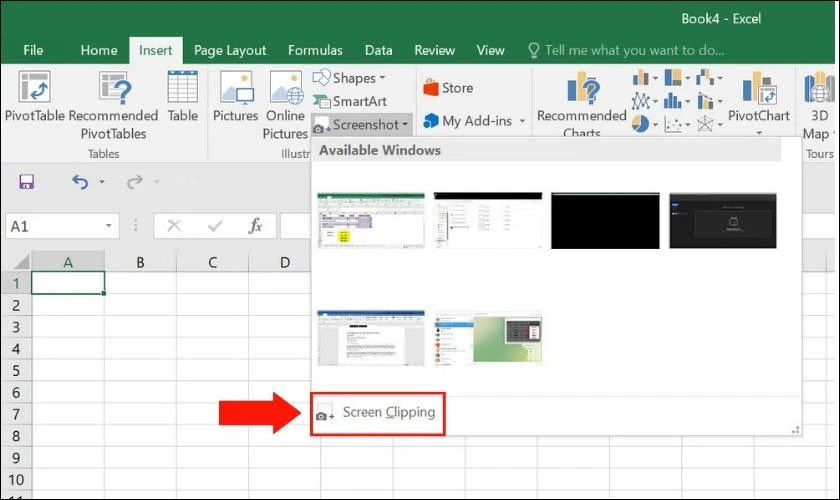Select the dark dialog window thumbnail
Screen dimensions: 840x500
pyautogui.click(x=723, y=220)
